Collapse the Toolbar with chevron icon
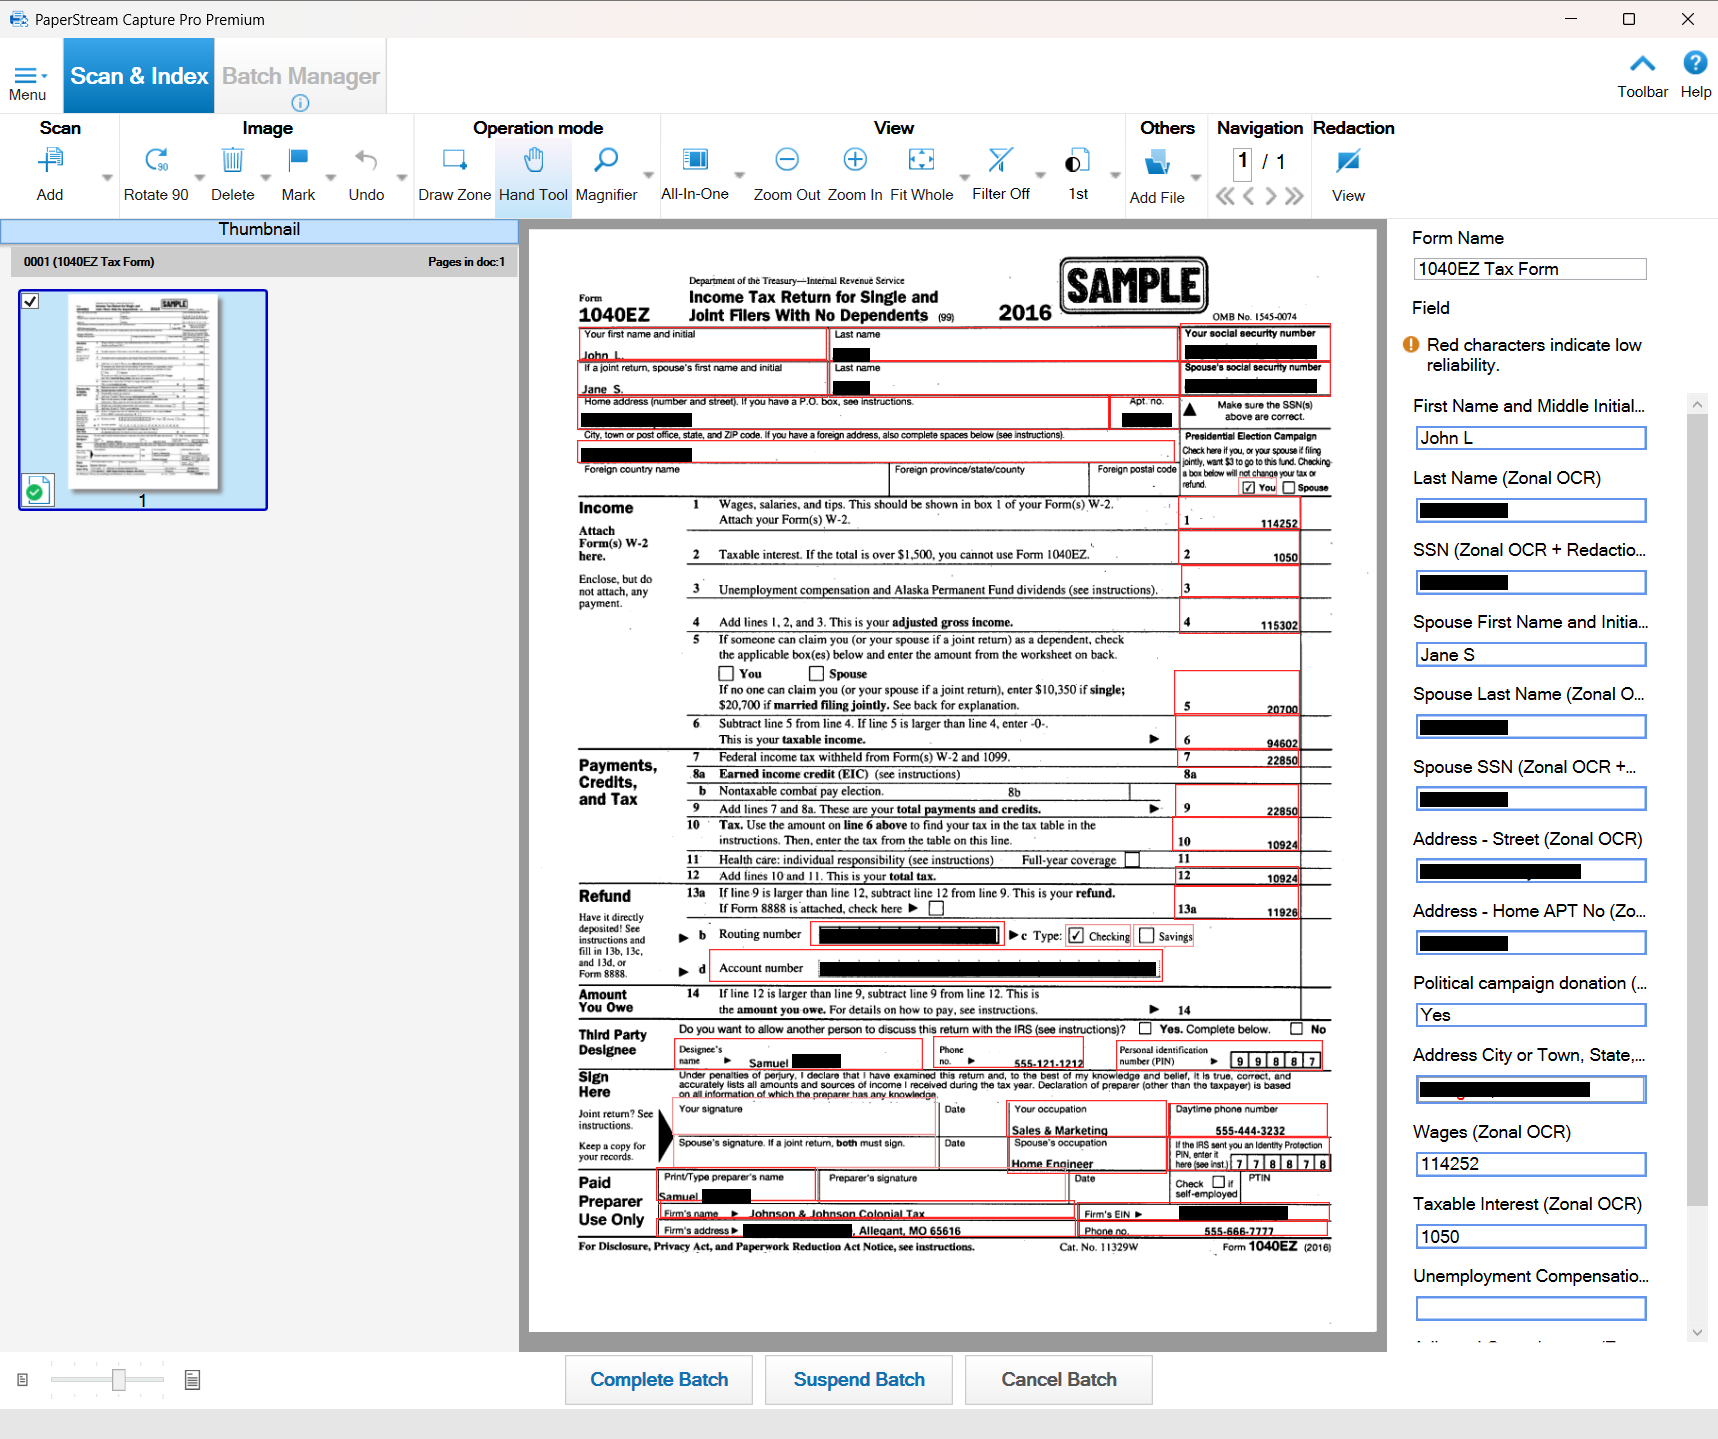Image resolution: width=1718 pixels, height=1439 pixels. (x=1642, y=64)
